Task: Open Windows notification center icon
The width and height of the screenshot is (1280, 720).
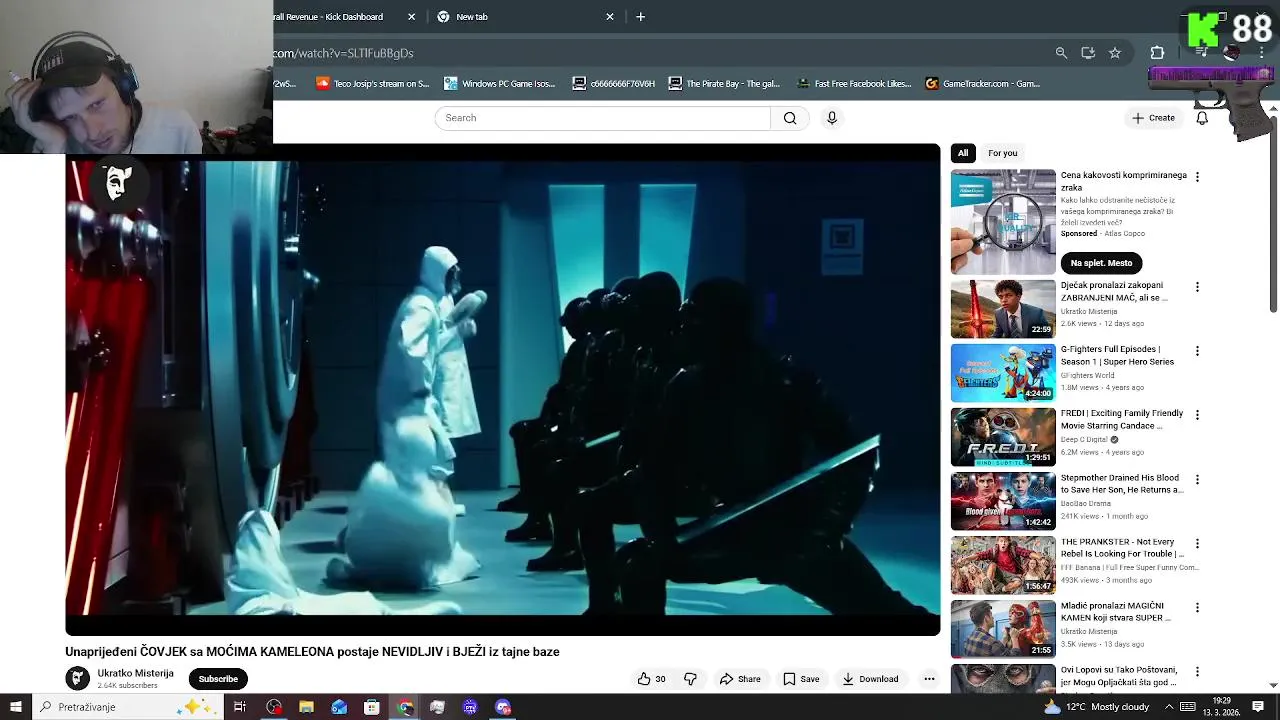Action: (x=1258, y=707)
